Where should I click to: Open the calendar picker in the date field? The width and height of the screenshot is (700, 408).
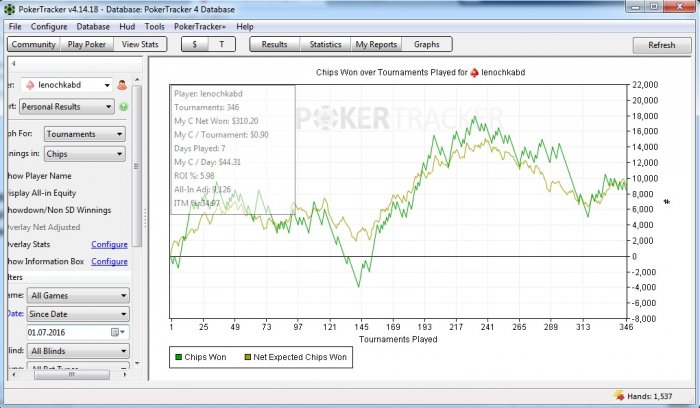[118, 332]
